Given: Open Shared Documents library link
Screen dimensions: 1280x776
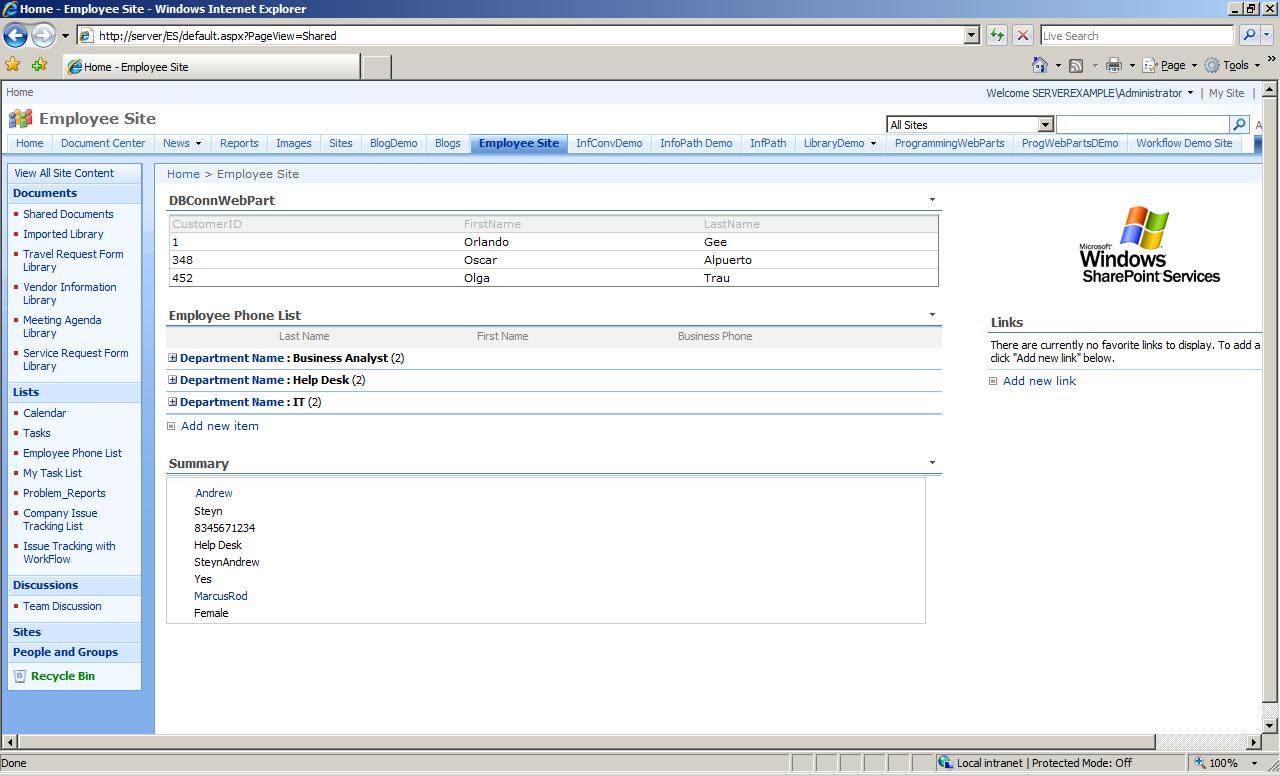Looking at the screenshot, I should coord(68,214).
